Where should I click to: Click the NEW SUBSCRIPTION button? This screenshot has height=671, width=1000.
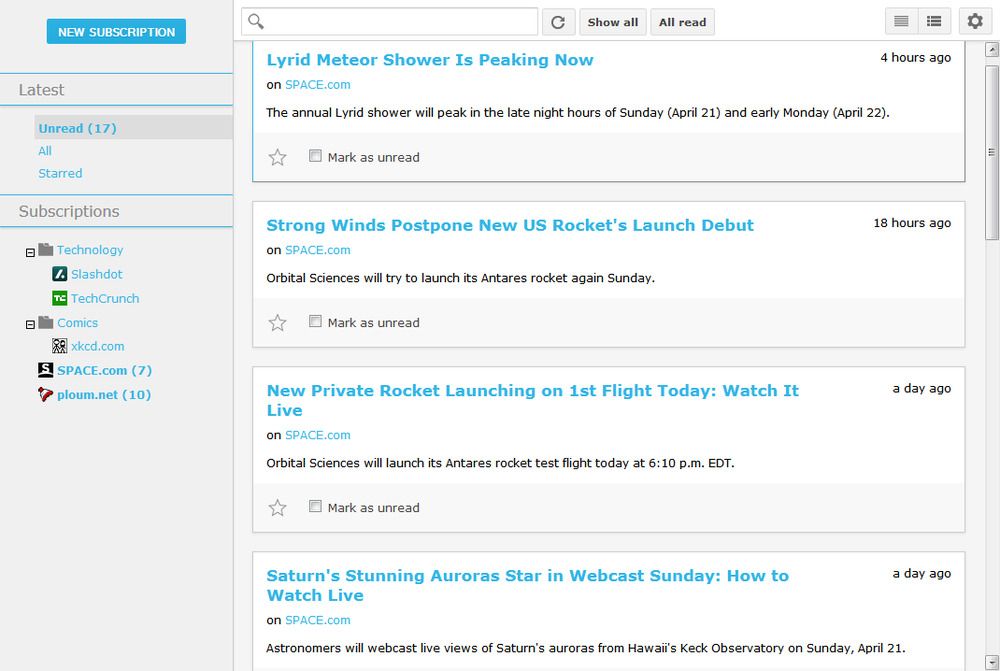(x=115, y=31)
